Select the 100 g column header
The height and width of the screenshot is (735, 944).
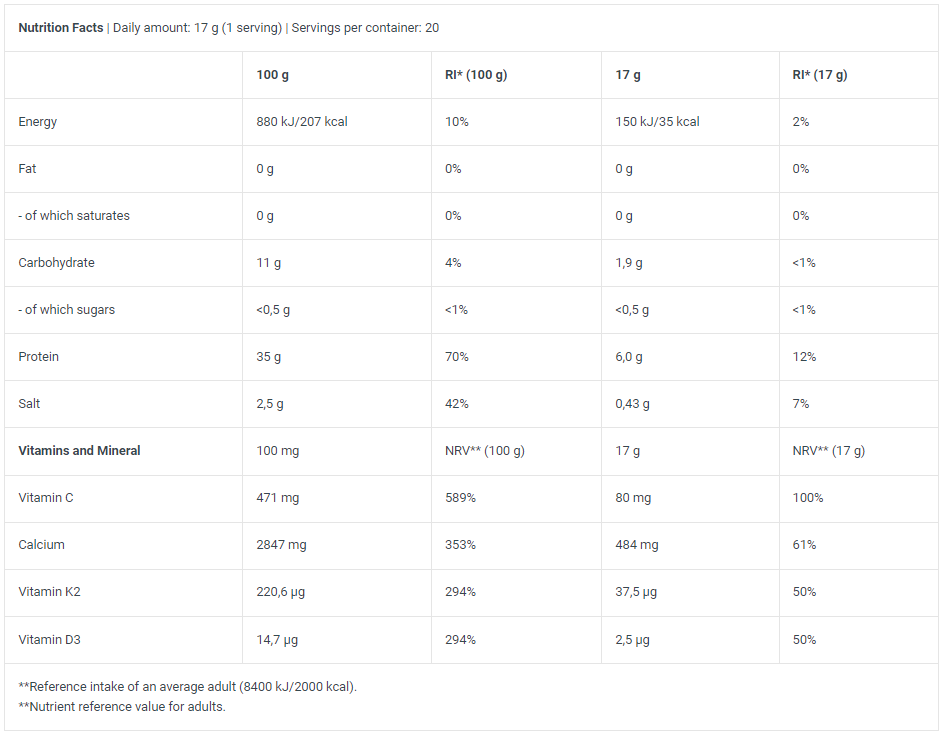click(272, 75)
